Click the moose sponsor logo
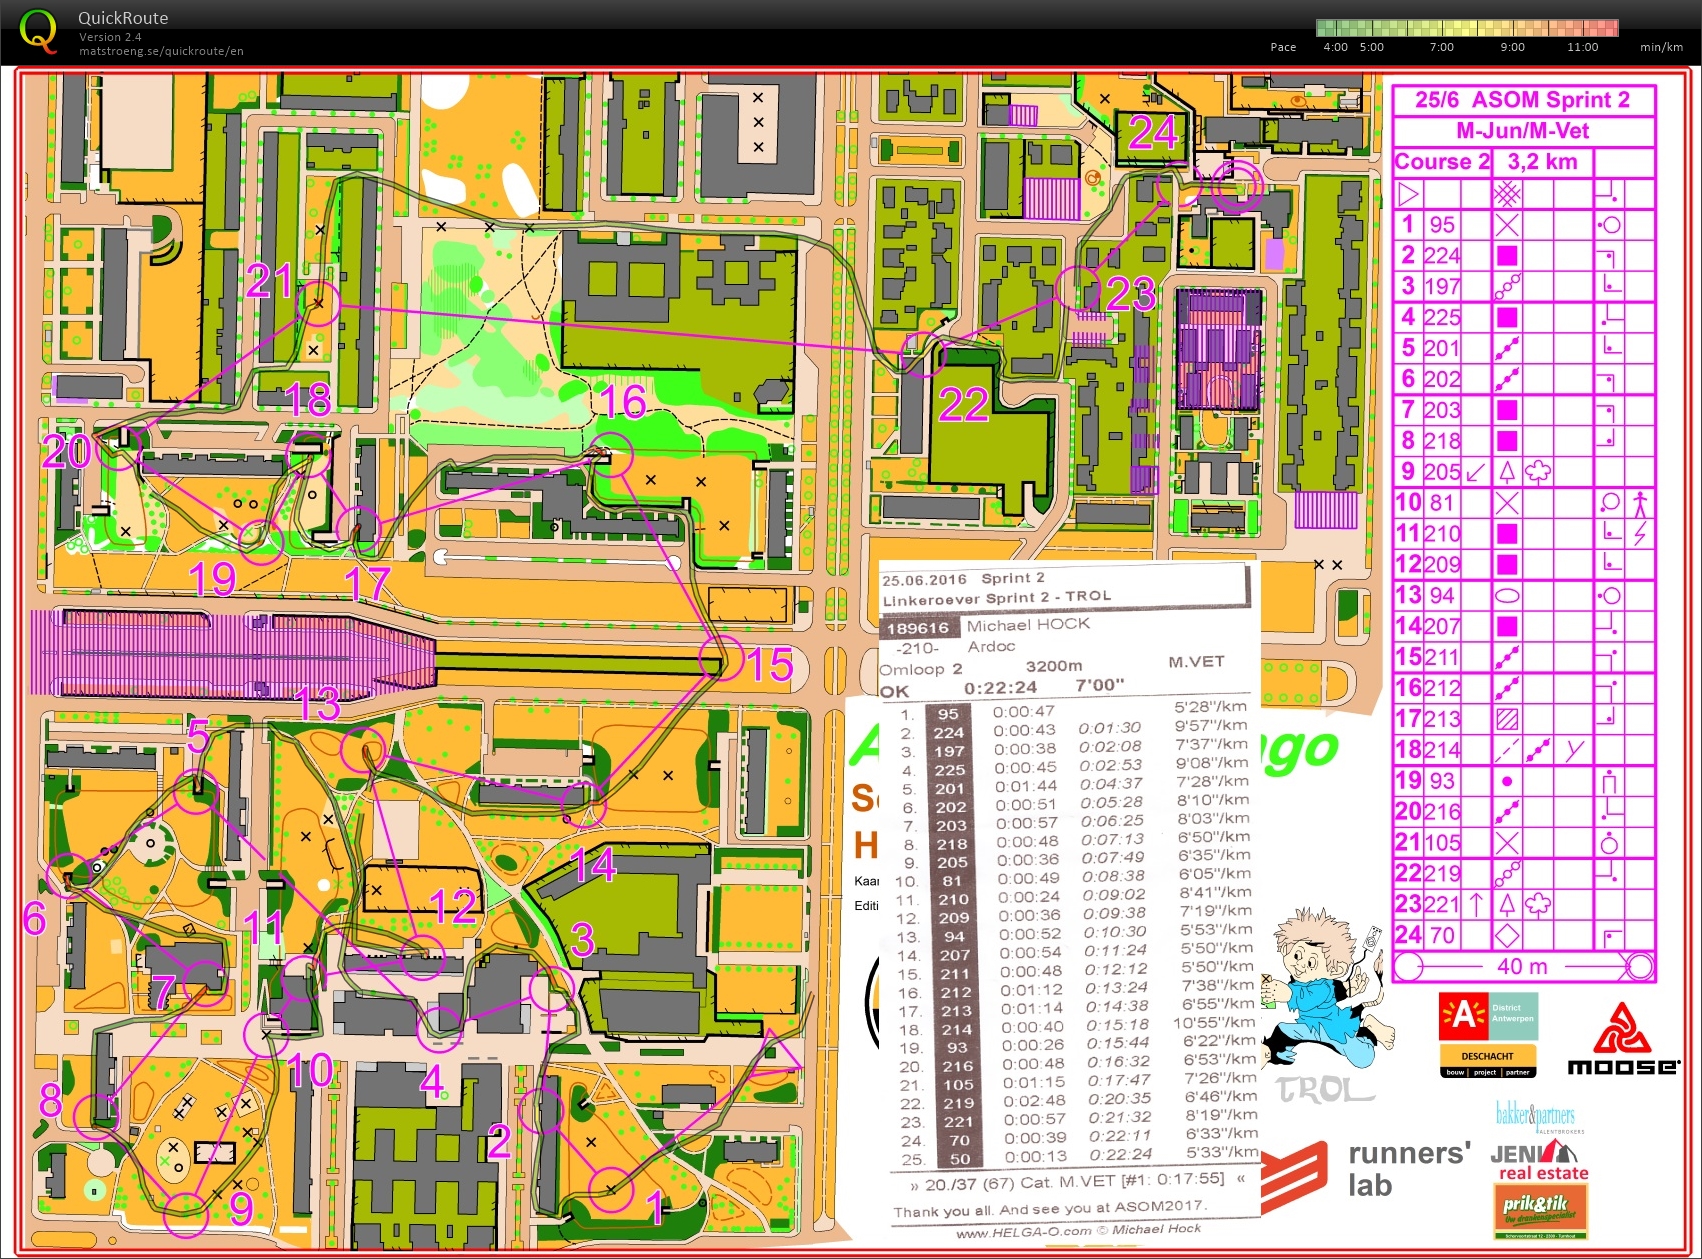The width and height of the screenshot is (1702, 1259). pyautogui.click(x=1622, y=1040)
